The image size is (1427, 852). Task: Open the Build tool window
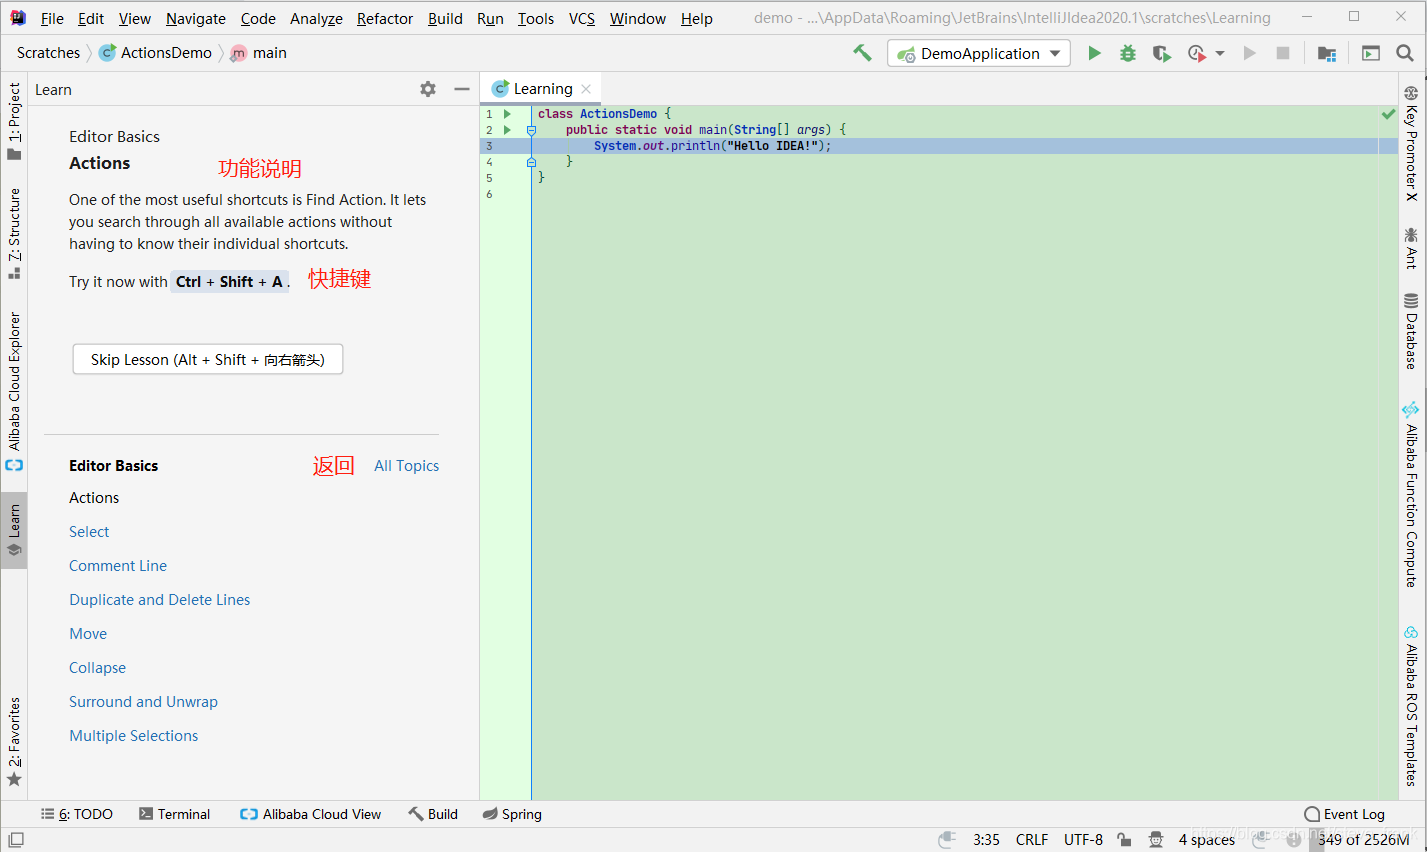(x=433, y=814)
